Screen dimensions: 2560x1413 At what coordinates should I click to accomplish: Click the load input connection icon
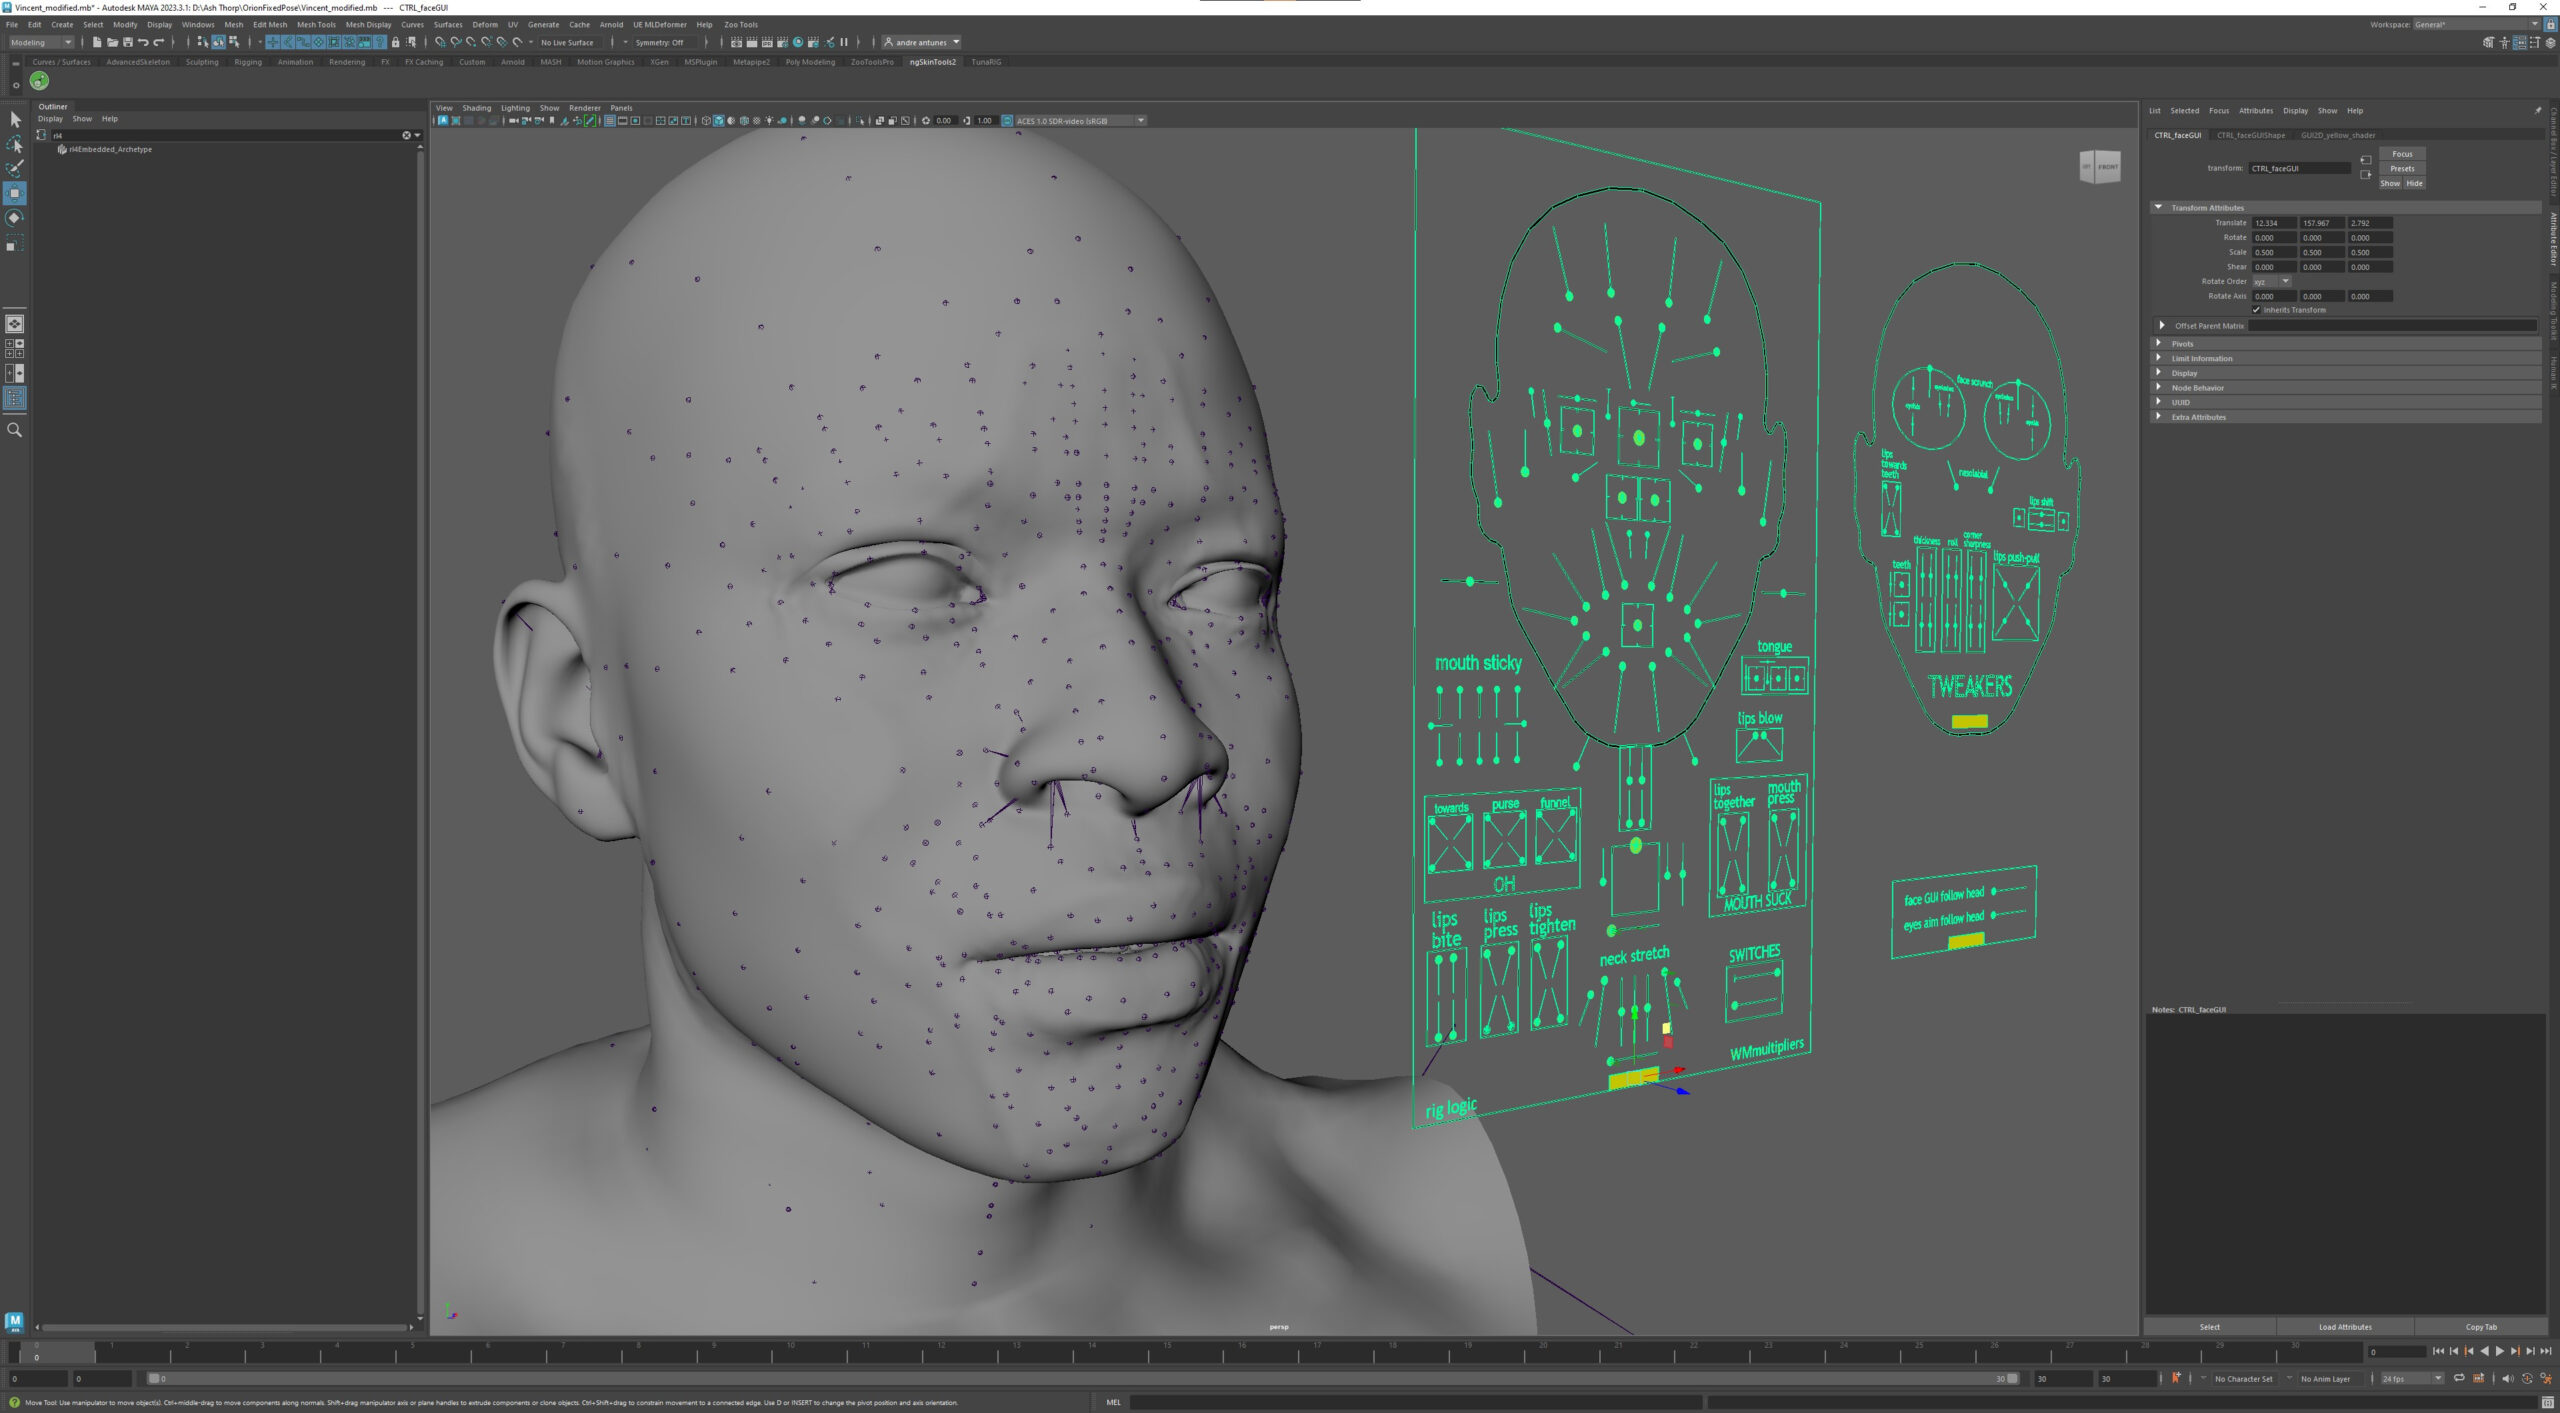[x=2366, y=160]
